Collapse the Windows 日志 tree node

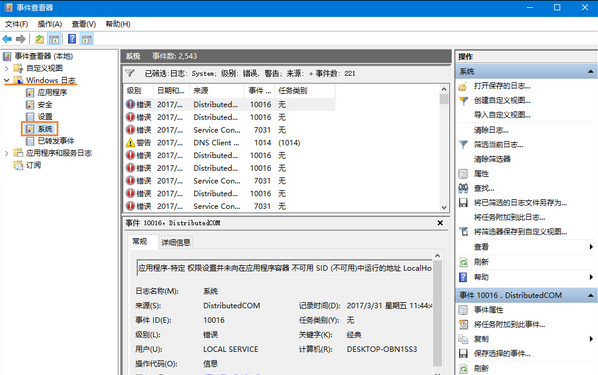6,80
